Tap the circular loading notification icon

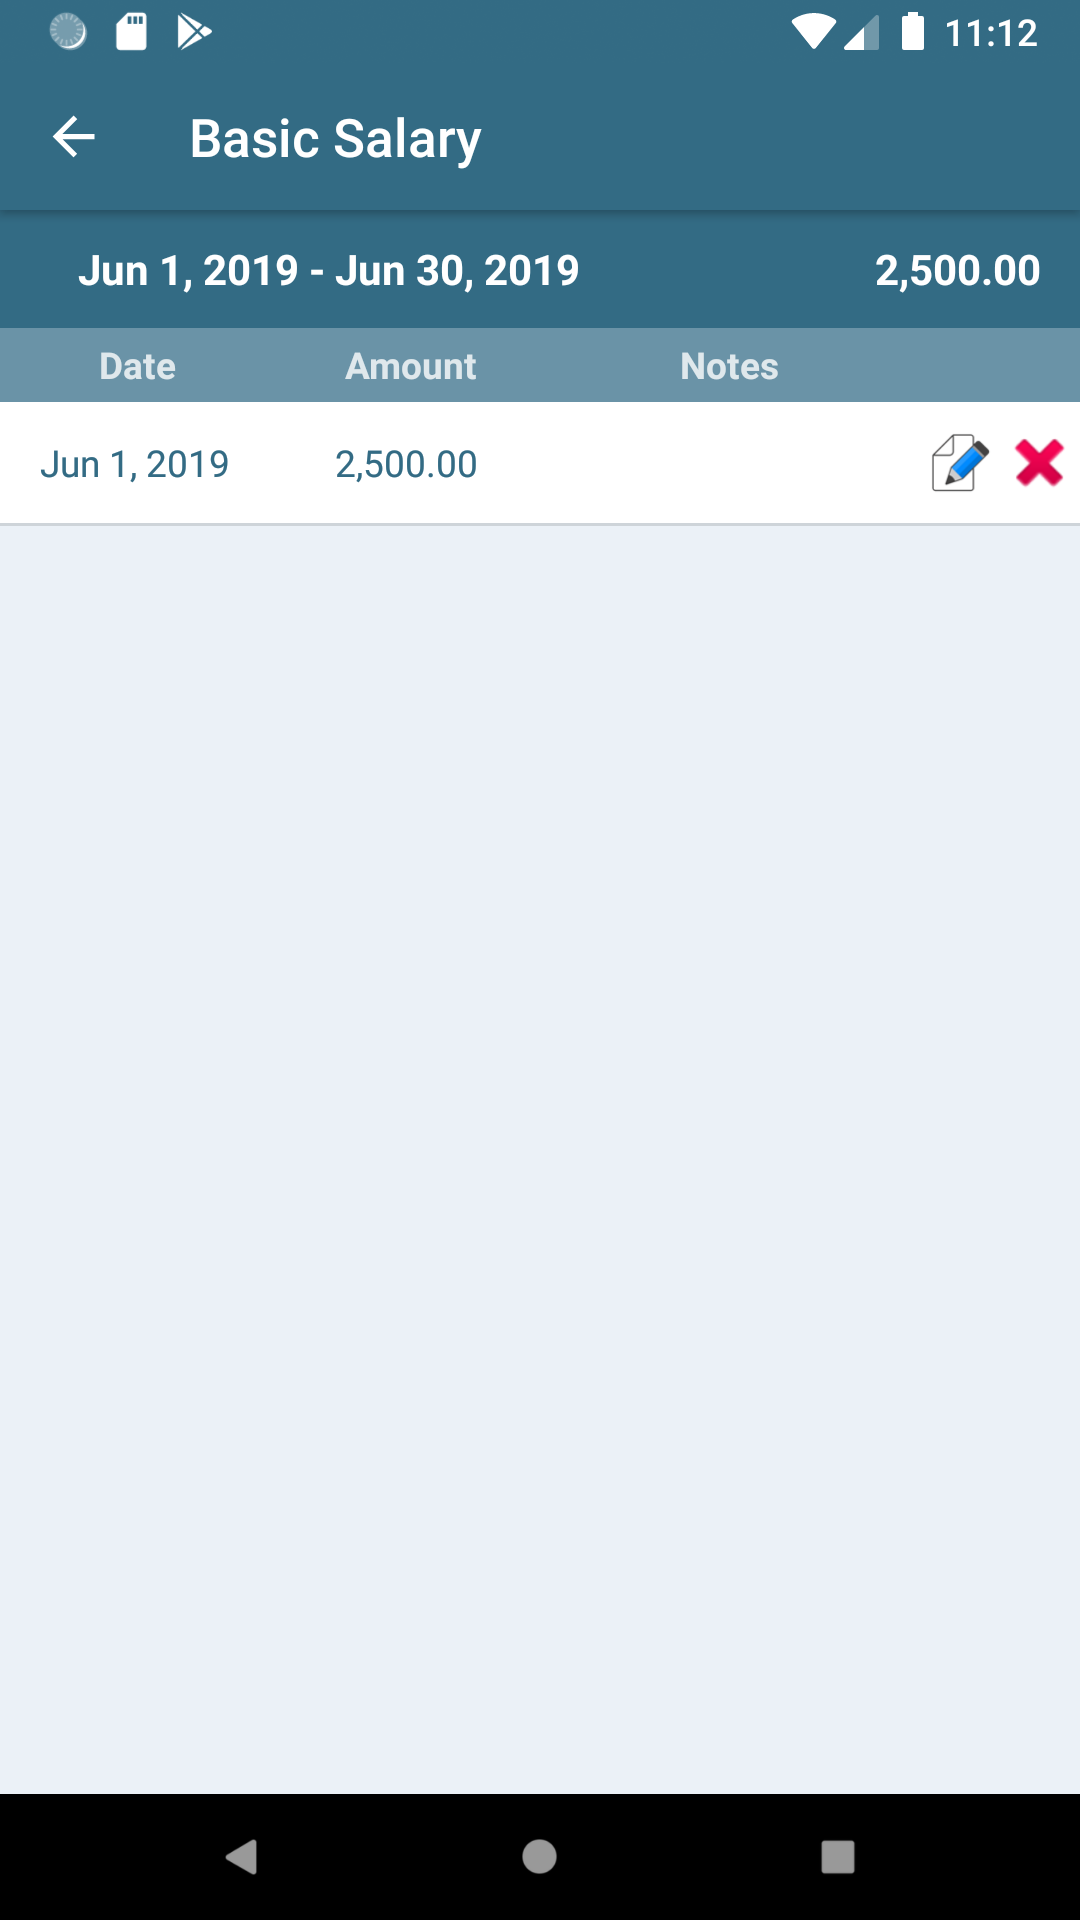tap(68, 32)
